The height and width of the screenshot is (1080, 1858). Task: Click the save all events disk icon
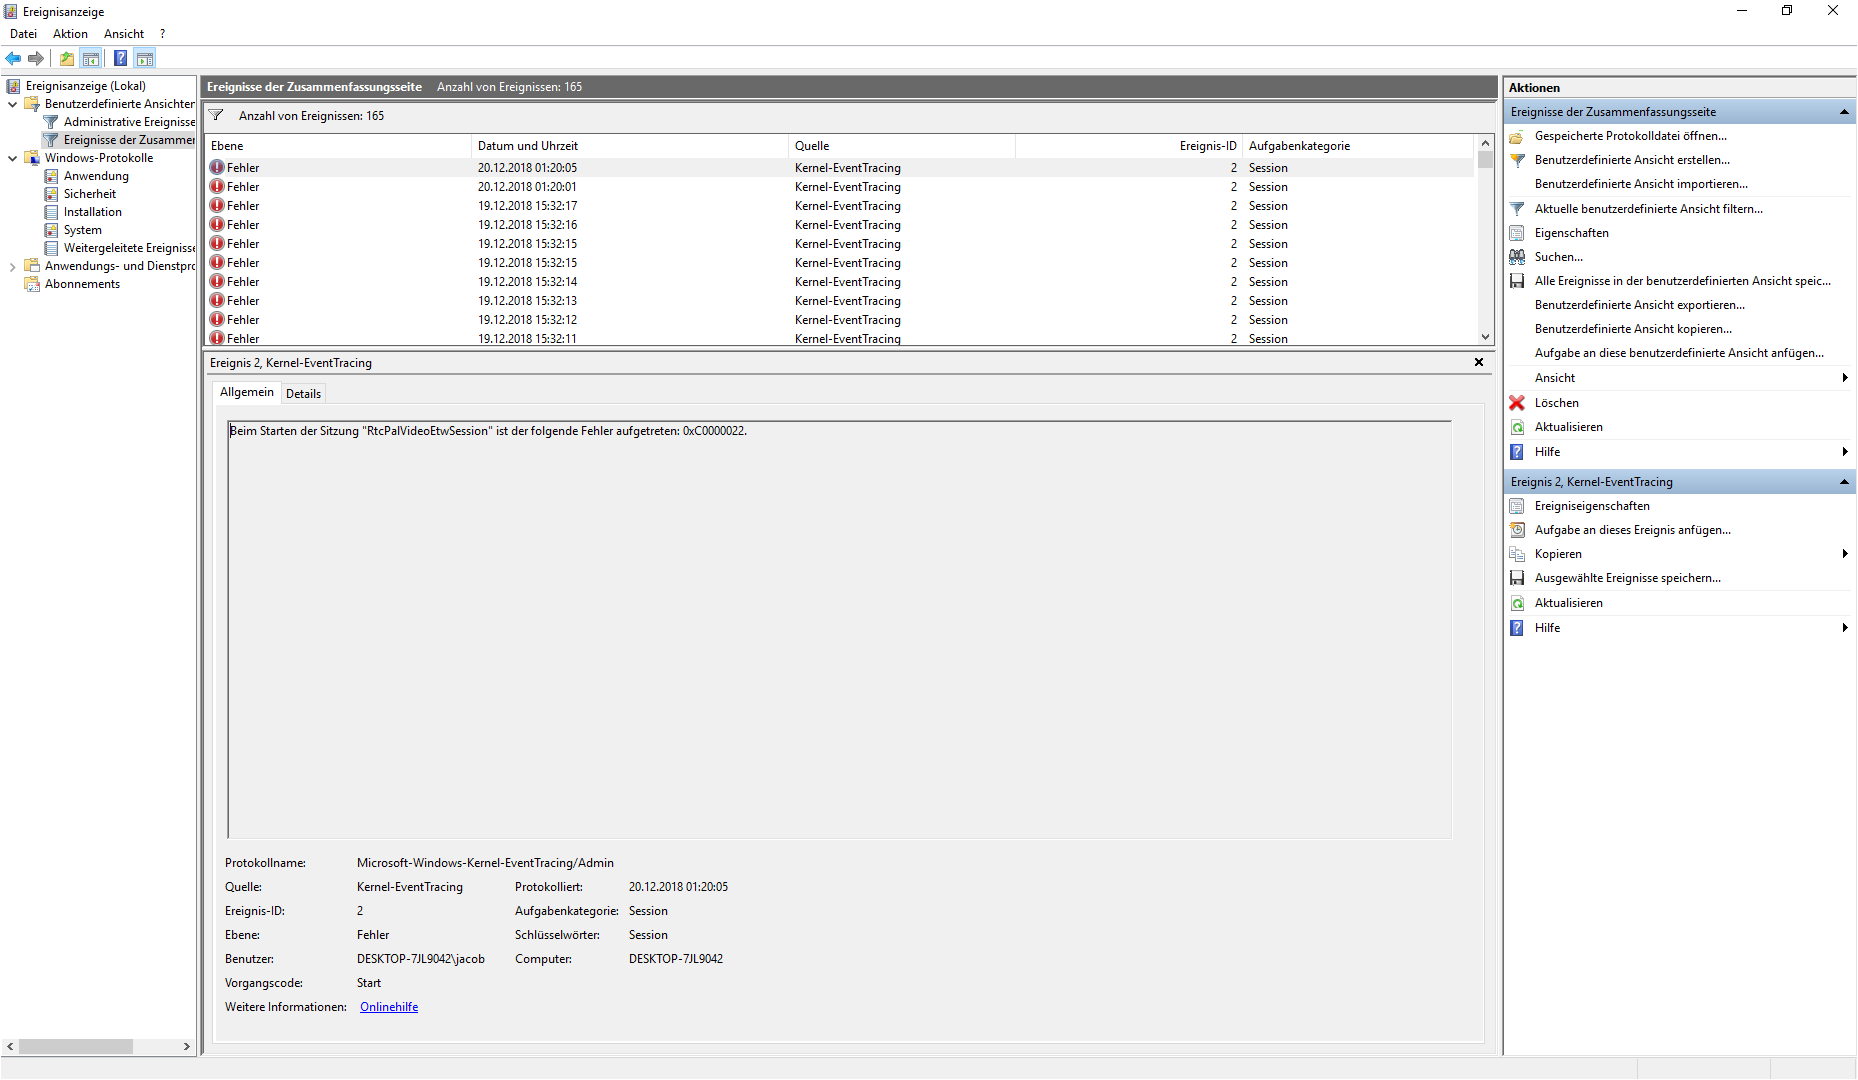click(1517, 281)
